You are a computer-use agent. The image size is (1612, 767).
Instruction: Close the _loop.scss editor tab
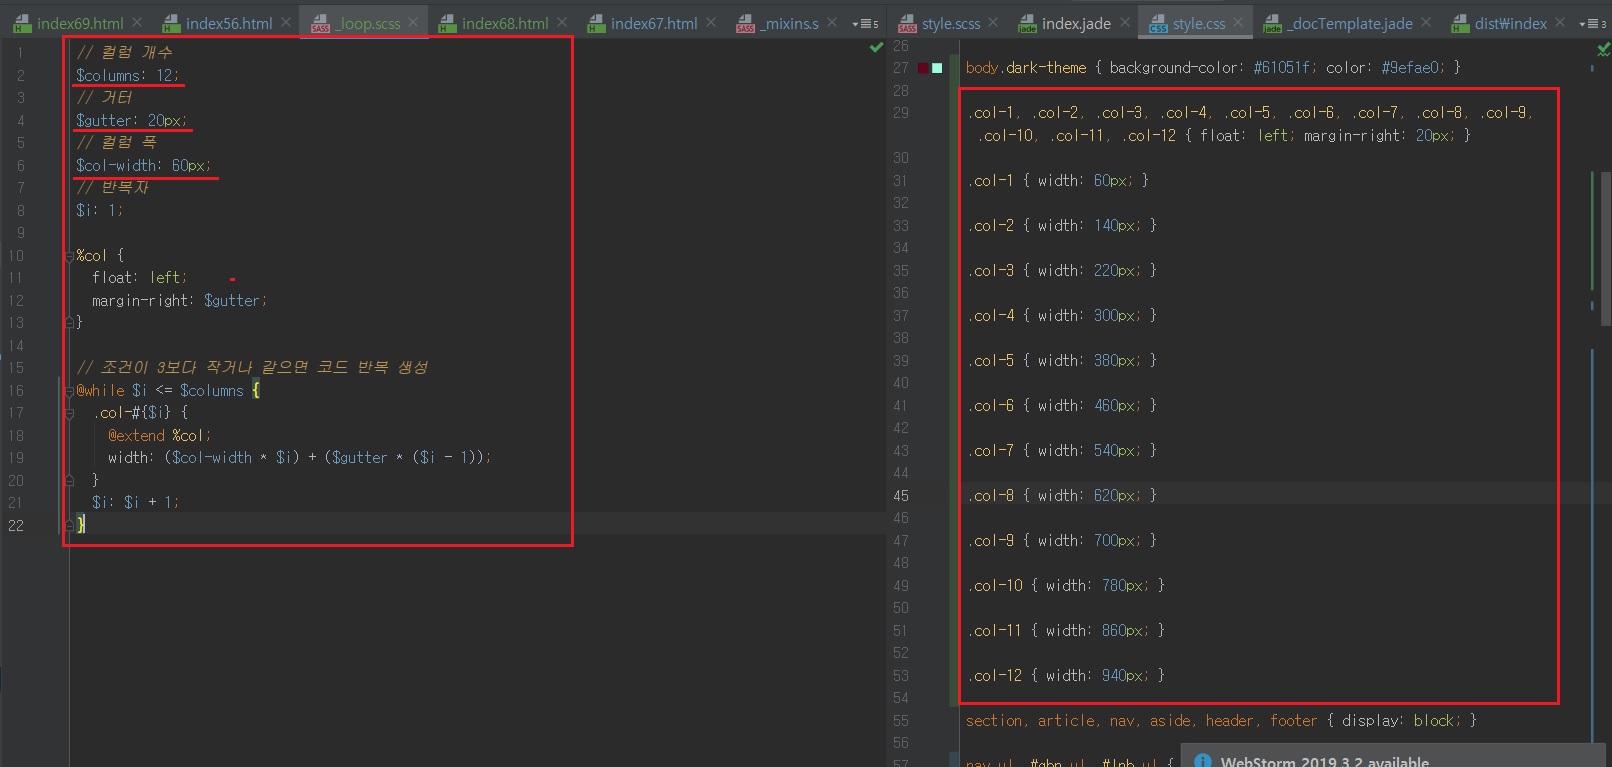click(413, 22)
